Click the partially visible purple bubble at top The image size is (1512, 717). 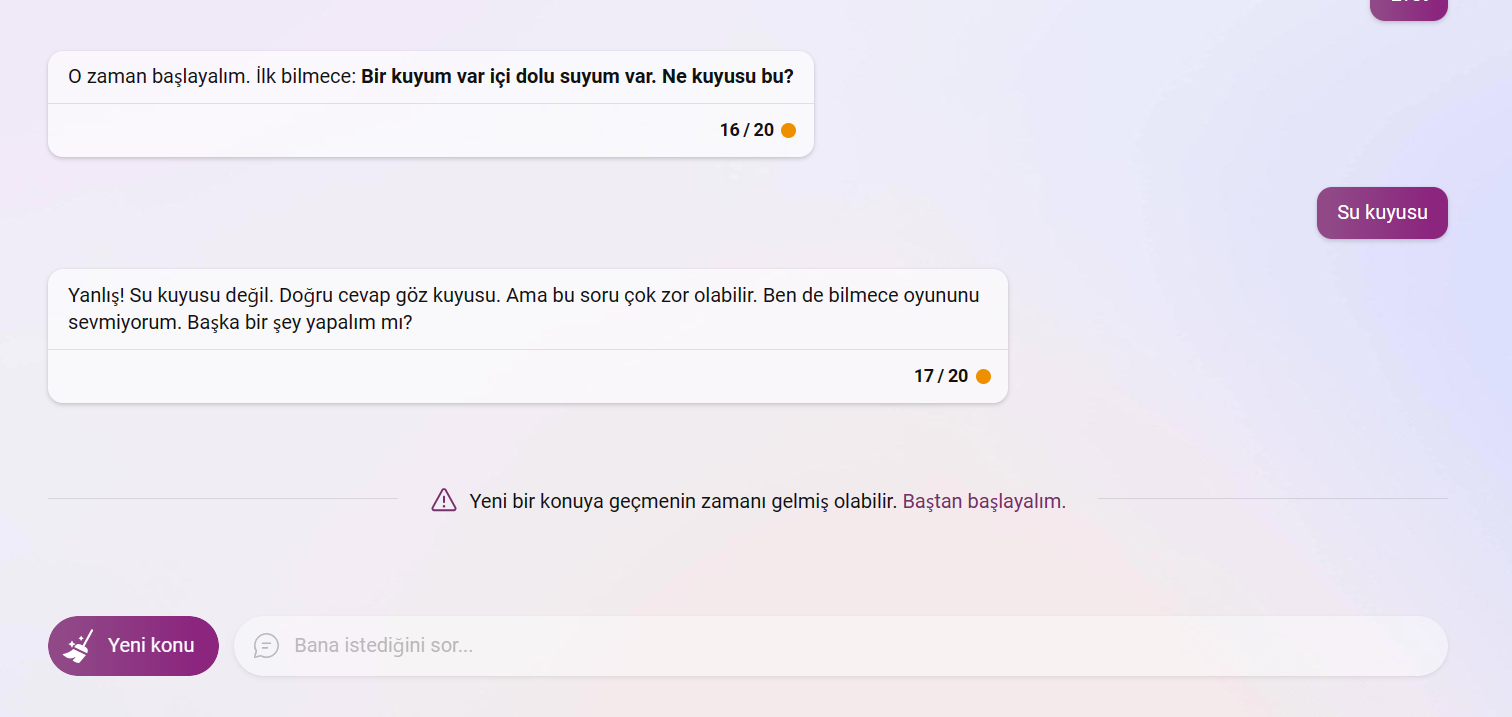click(1408, 9)
